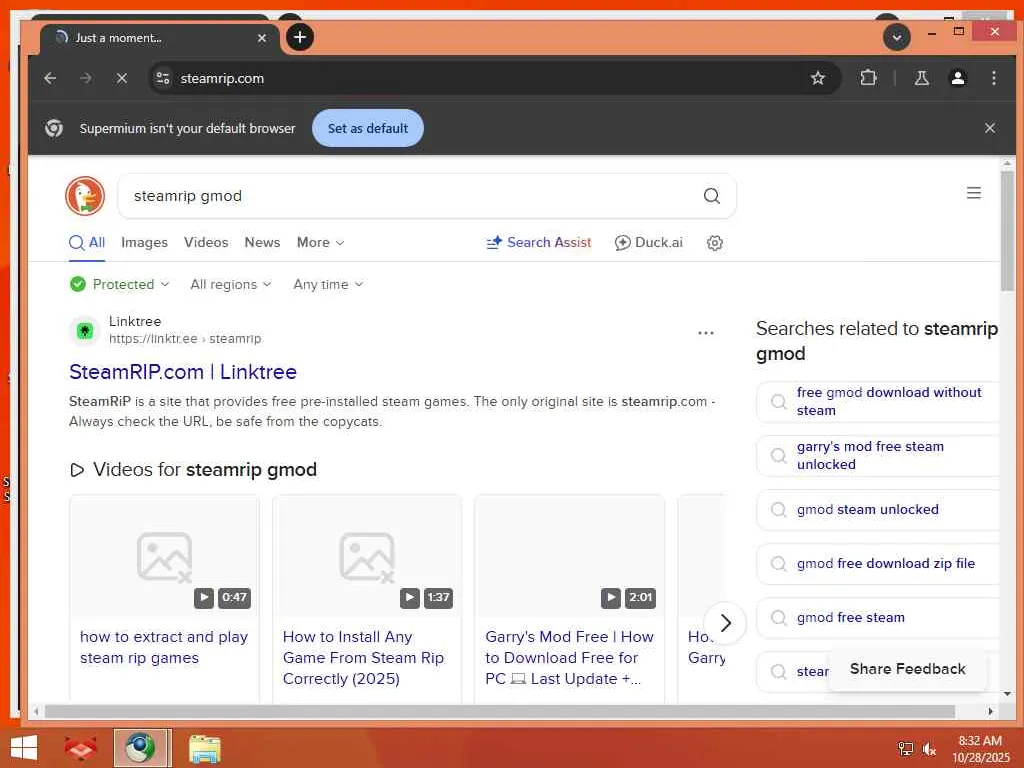Click the linktr.ee steamrip URL
The height and width of the screenshot is (768, 1024).
(x=185, y=338)
